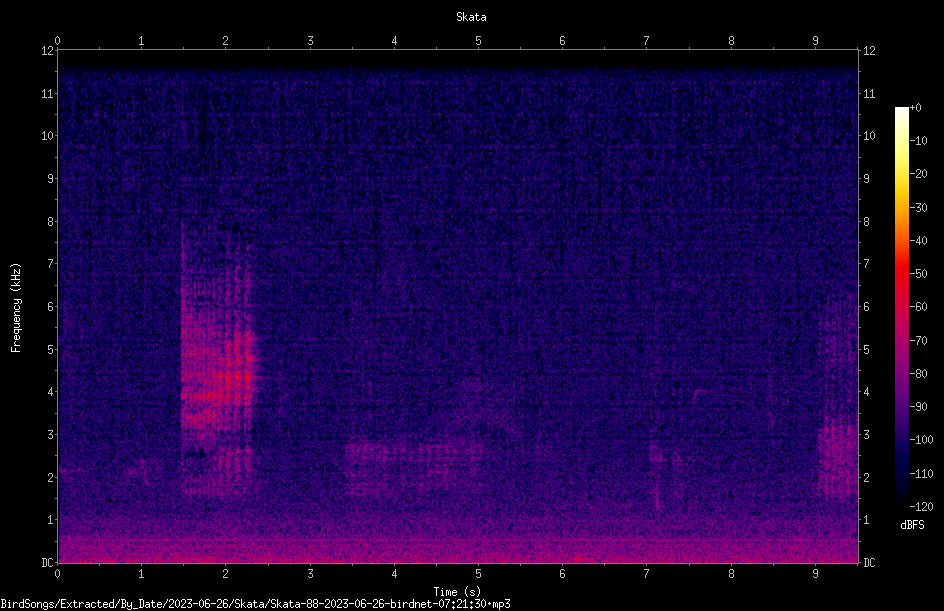
Task: Click the left axis 'DC' label
Action: [48, 563]
